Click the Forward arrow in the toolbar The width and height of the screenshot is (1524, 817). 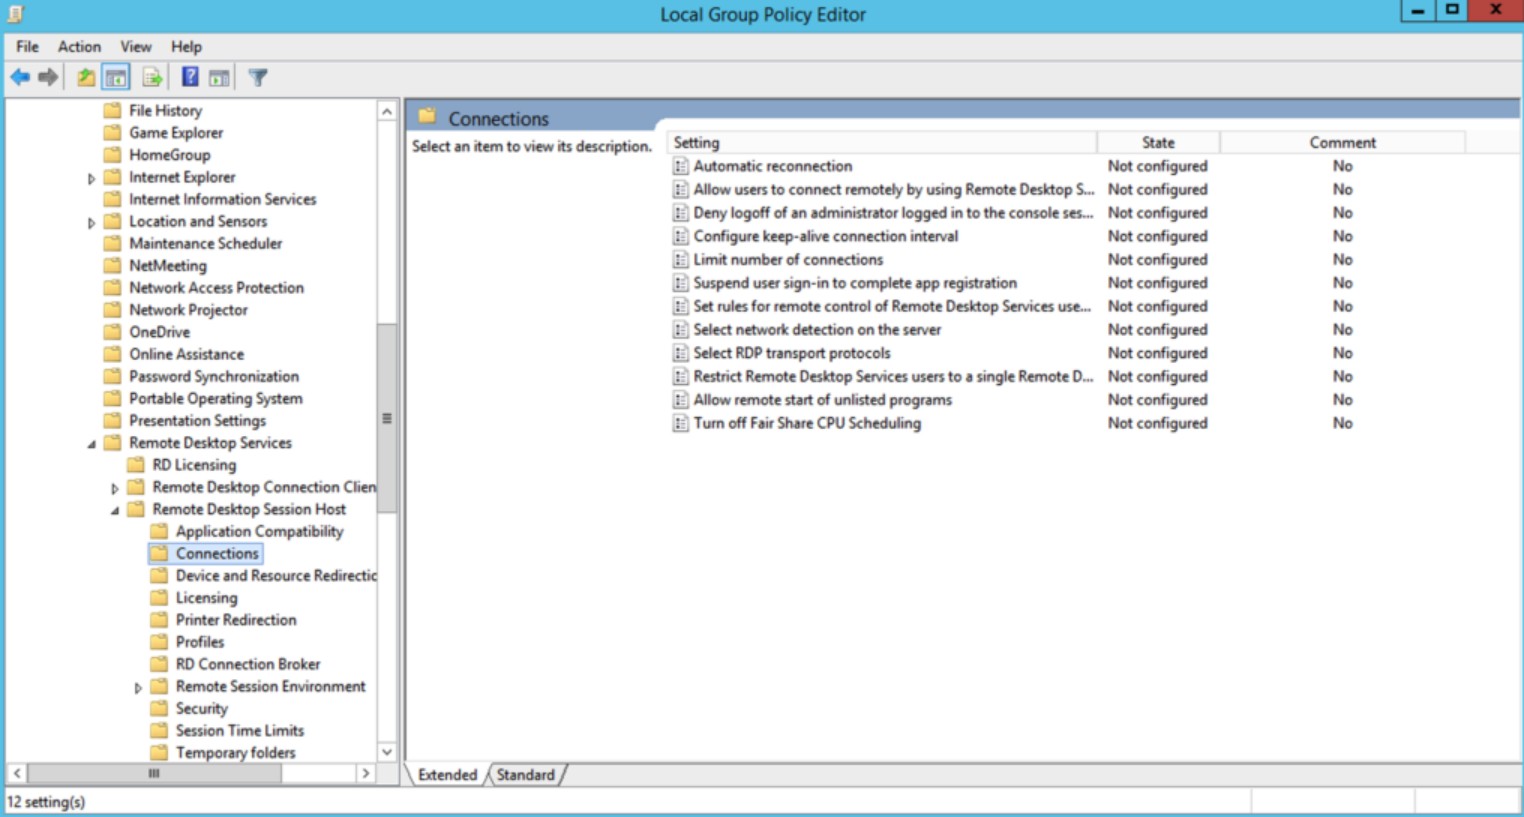click(48, 77)
